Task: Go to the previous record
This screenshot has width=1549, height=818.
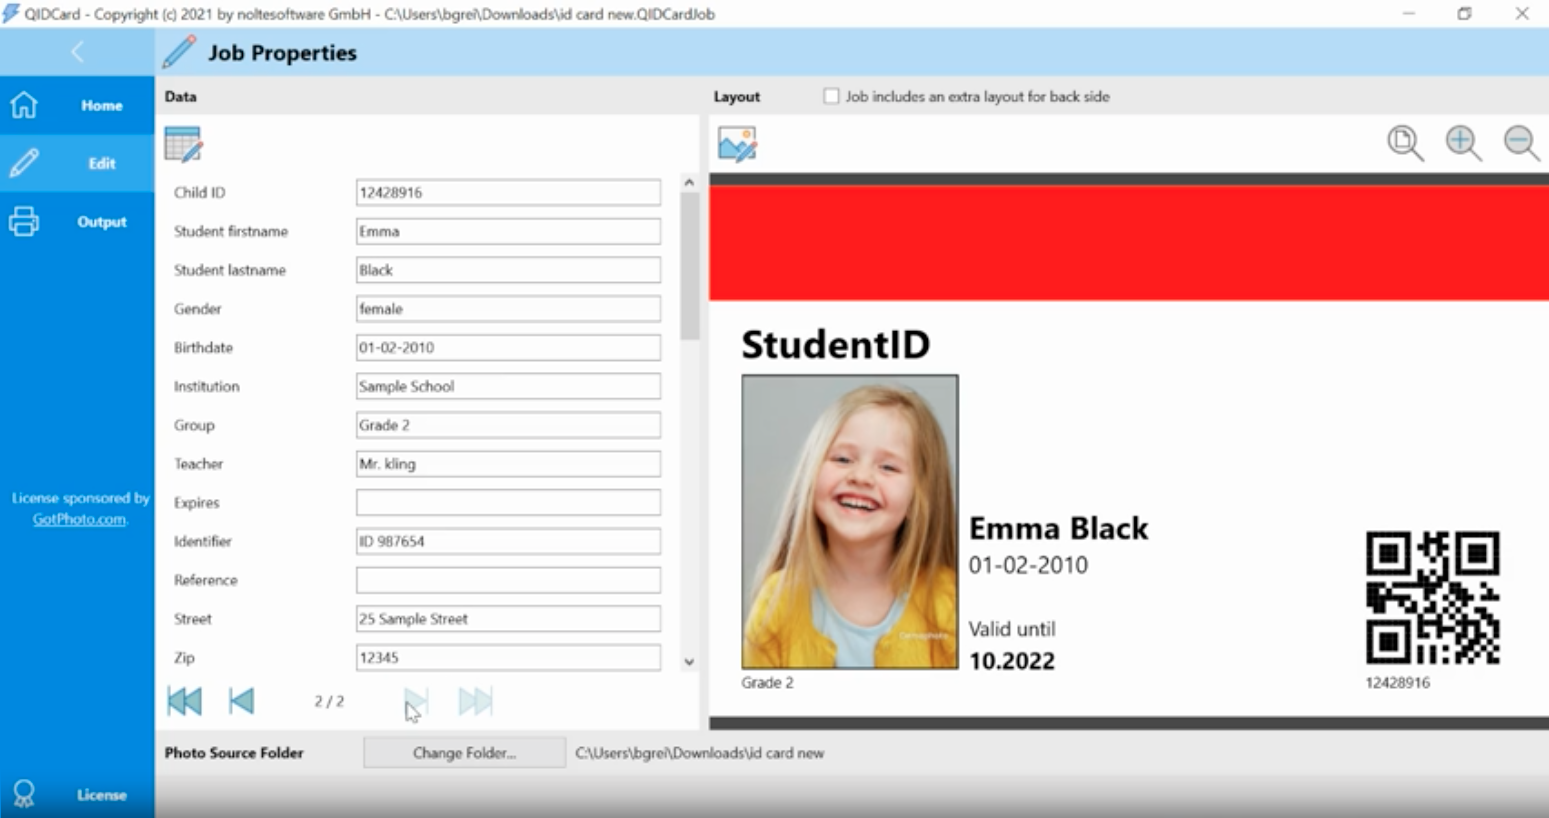Action: (241, 701)
